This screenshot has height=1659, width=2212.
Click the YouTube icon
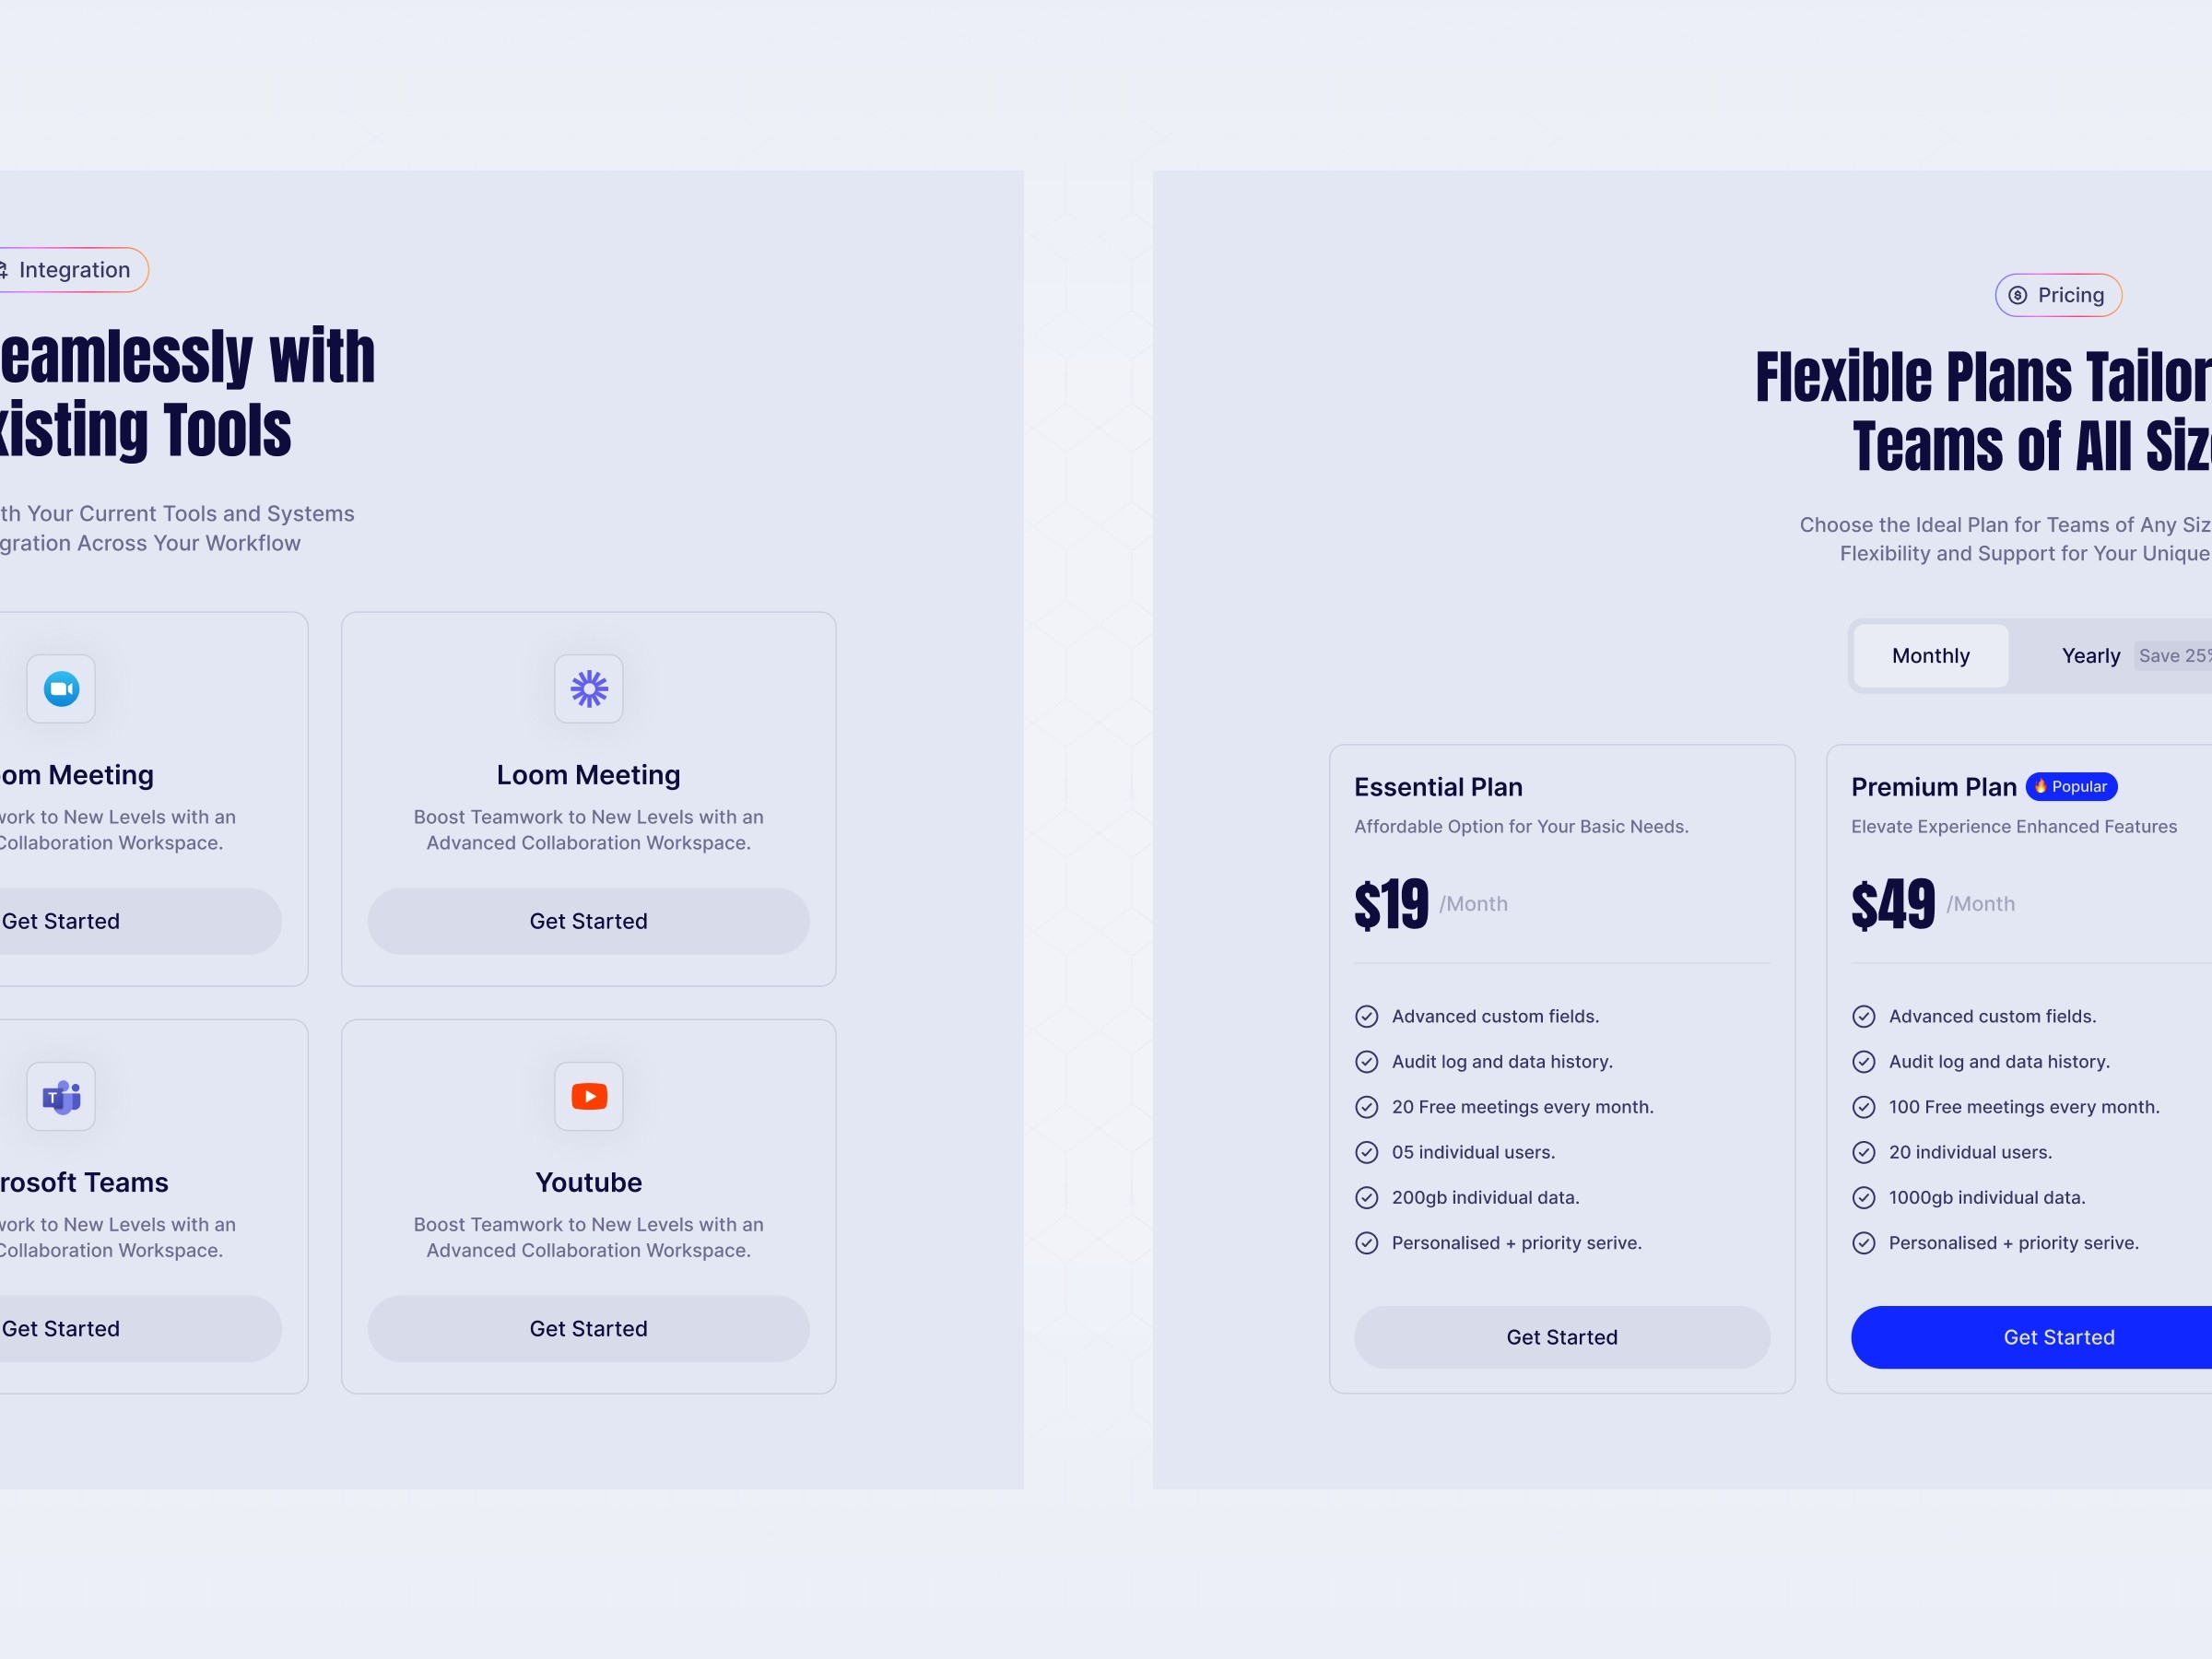point(587,1096)
